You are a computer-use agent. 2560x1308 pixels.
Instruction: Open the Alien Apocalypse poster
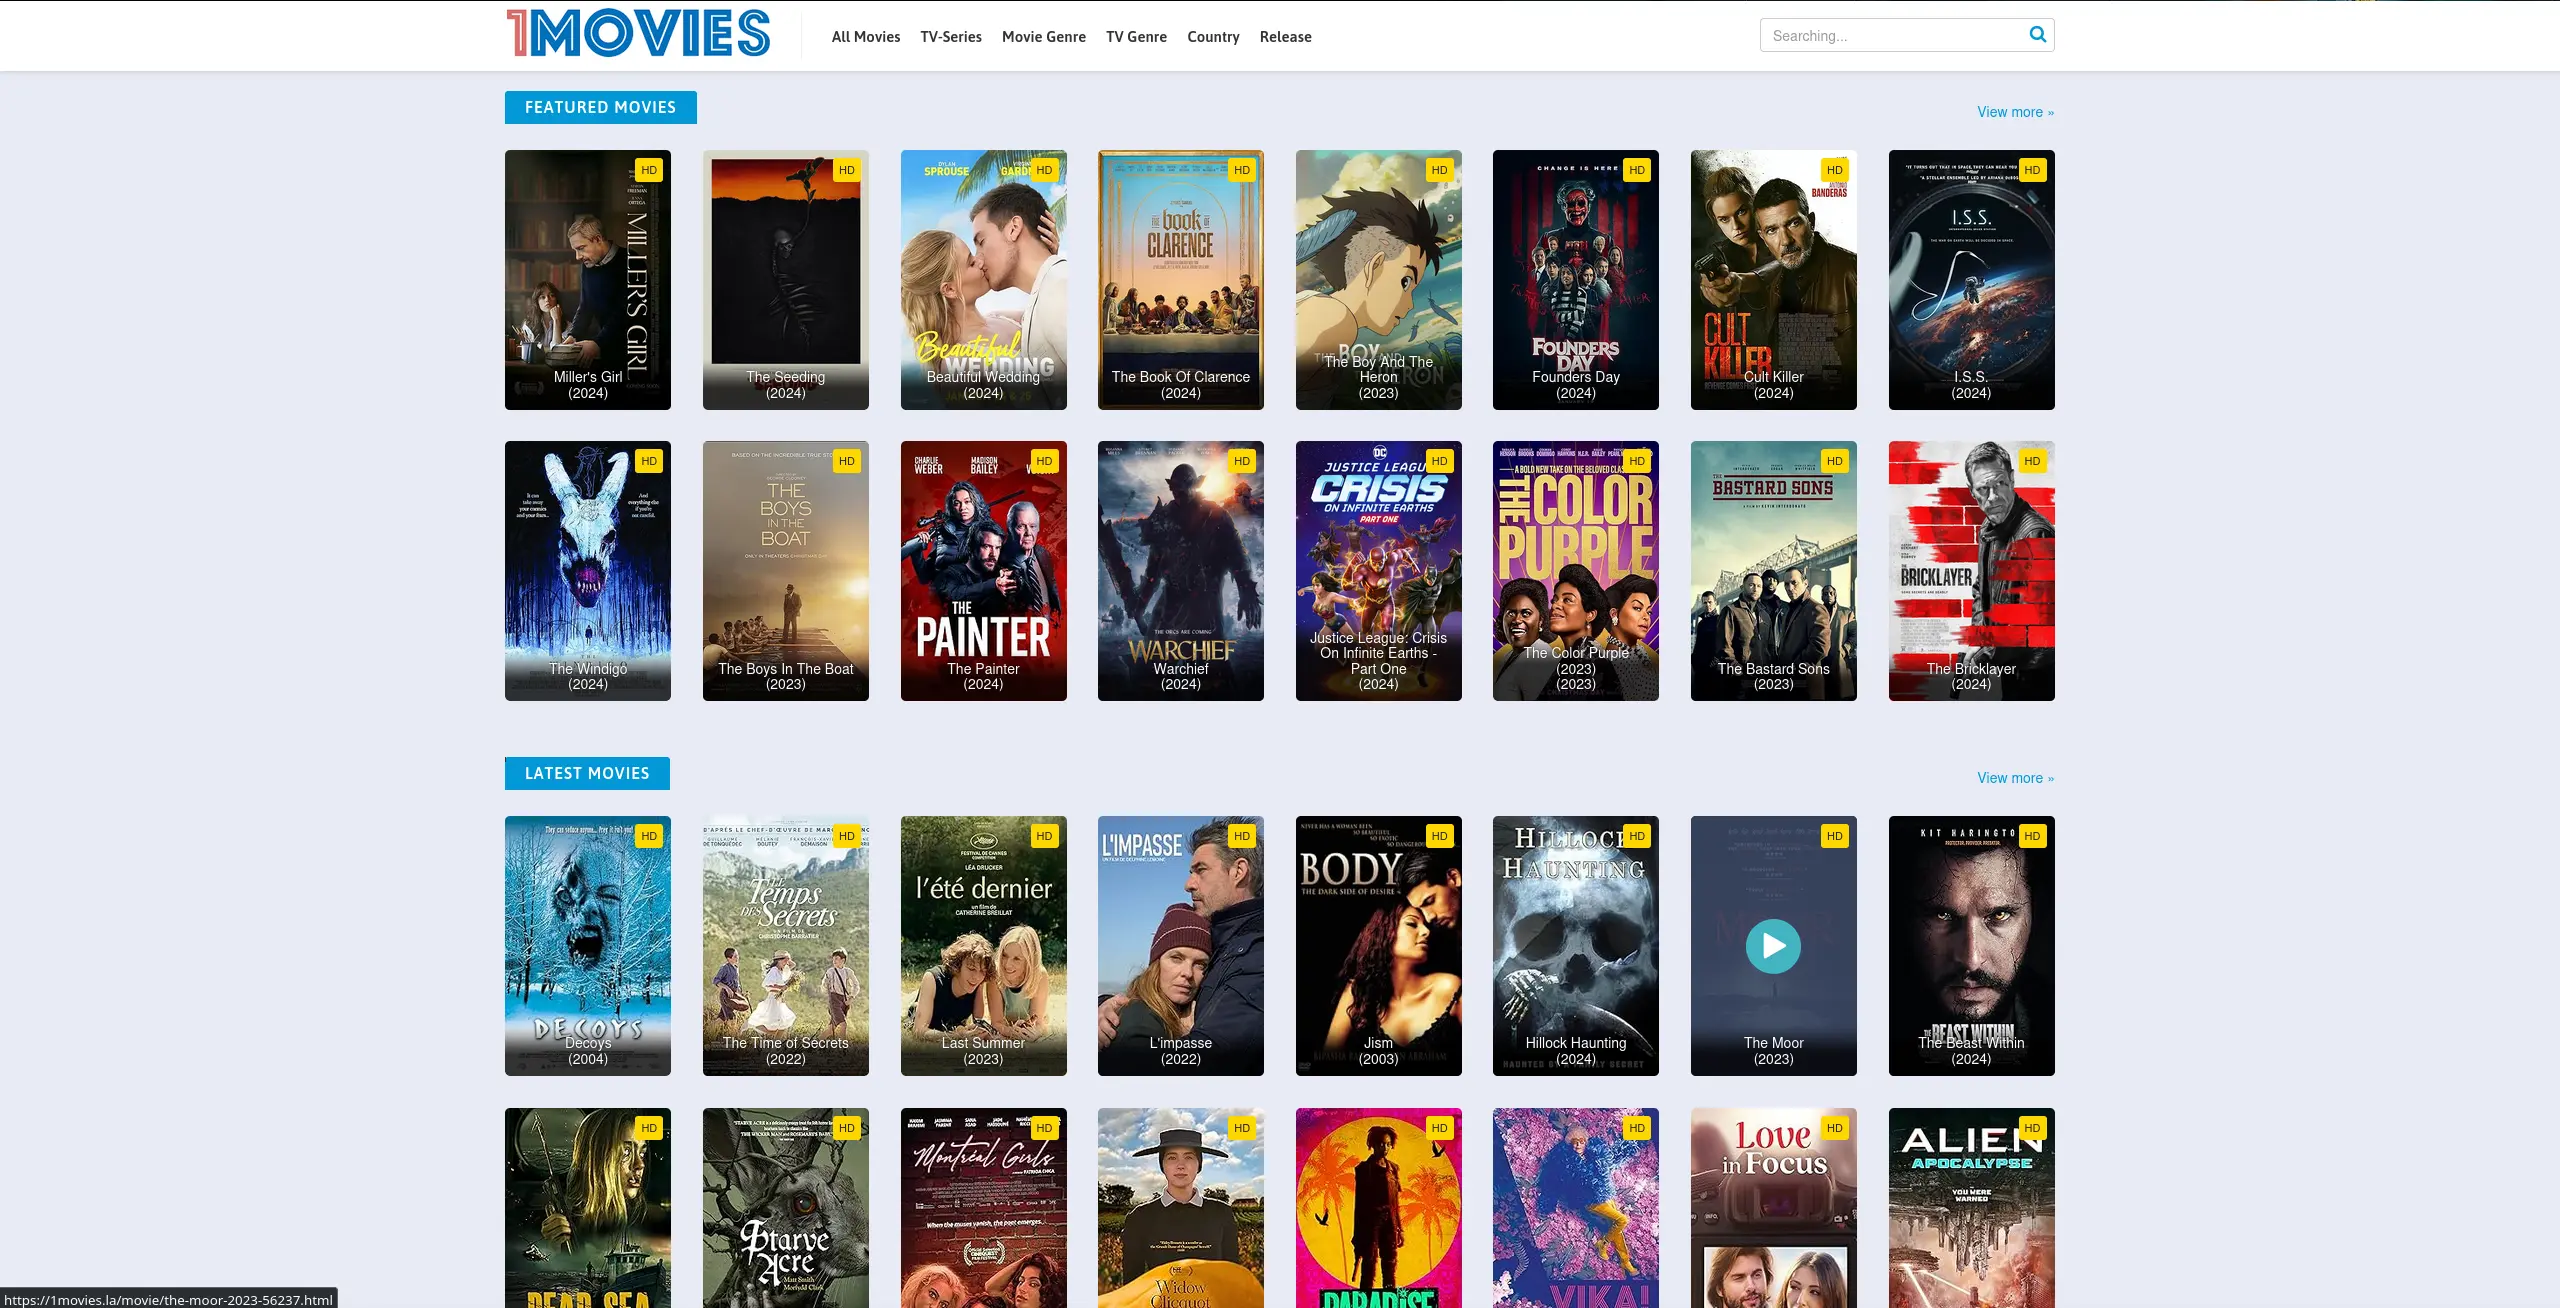coord(1972,1208)
